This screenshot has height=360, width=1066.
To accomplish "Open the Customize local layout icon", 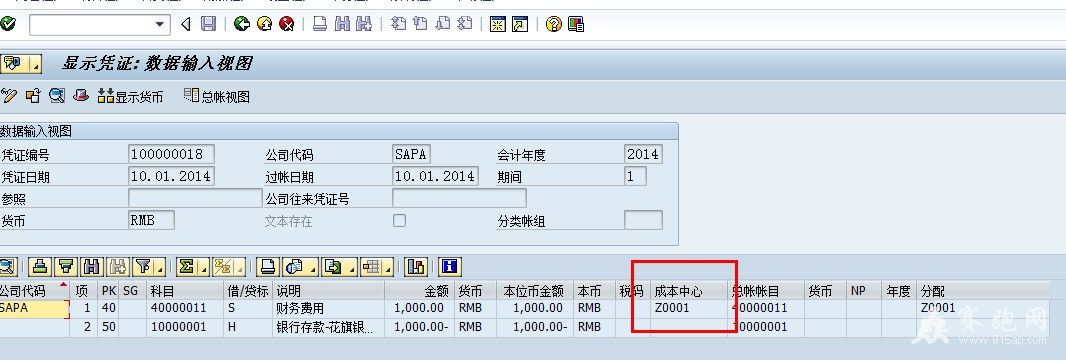I will click(576, 24).
